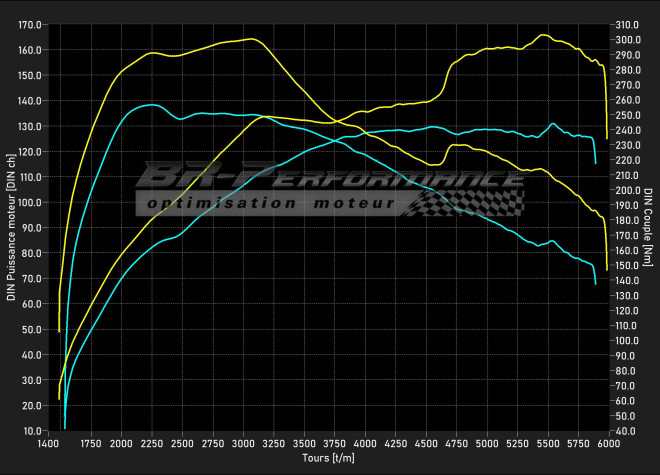Click the BR-Performance watermark logo
Image resolution: width=660 pixels, height=475 pixels.
coord(330,179)
